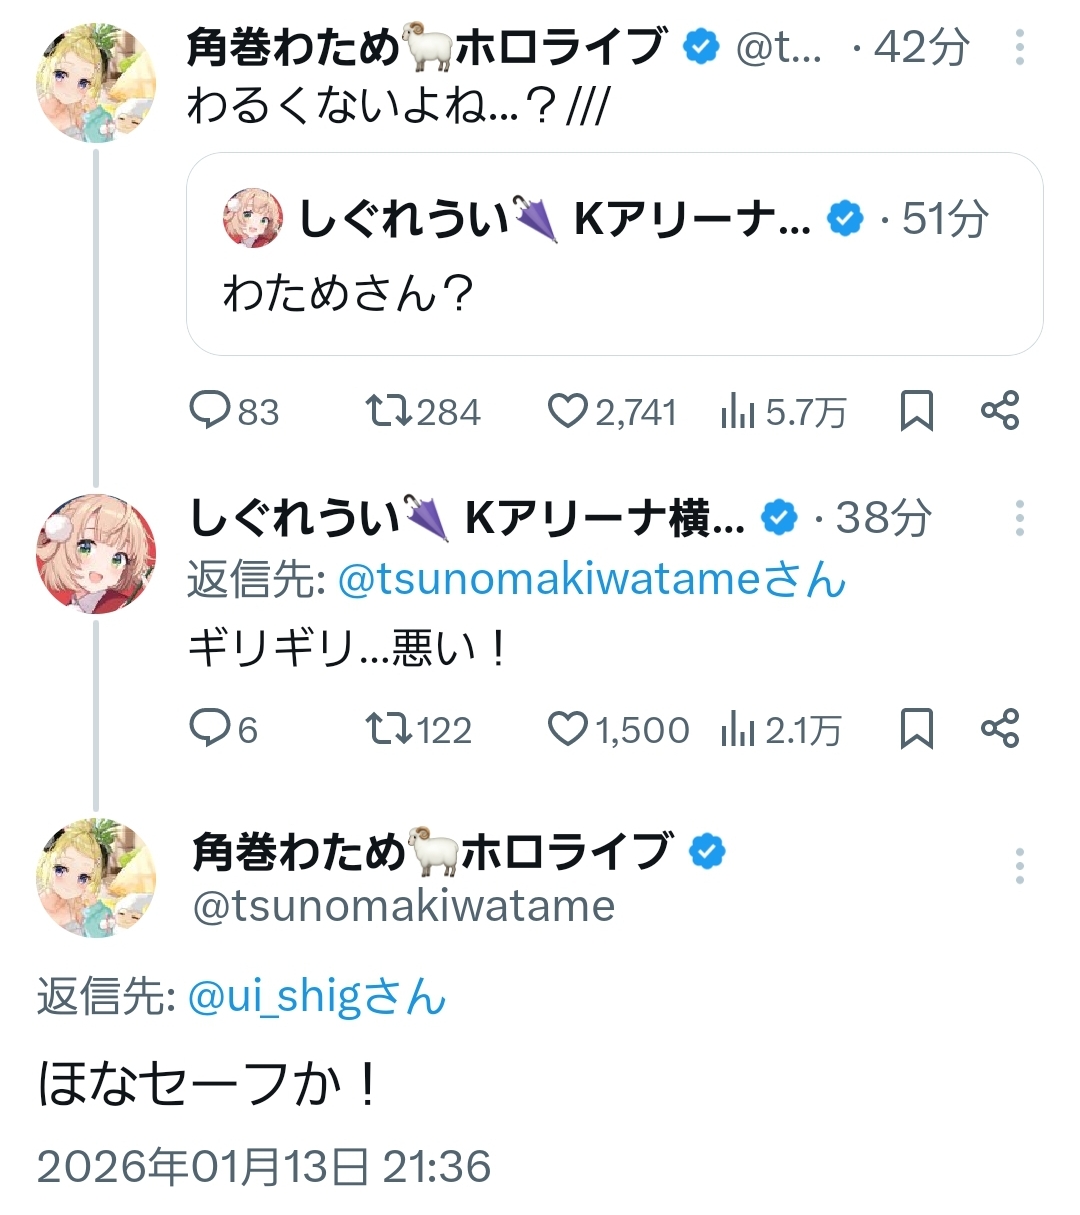Retweet the ギリギリ...悪い! reply
This screenshot has height=1215, width=1080.
[x=388, y=729]
